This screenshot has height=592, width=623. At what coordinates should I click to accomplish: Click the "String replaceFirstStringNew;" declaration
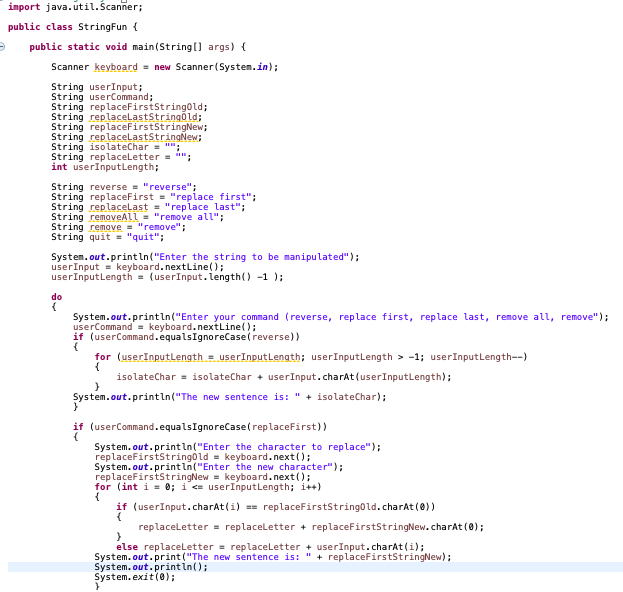[x=129, y=127]
